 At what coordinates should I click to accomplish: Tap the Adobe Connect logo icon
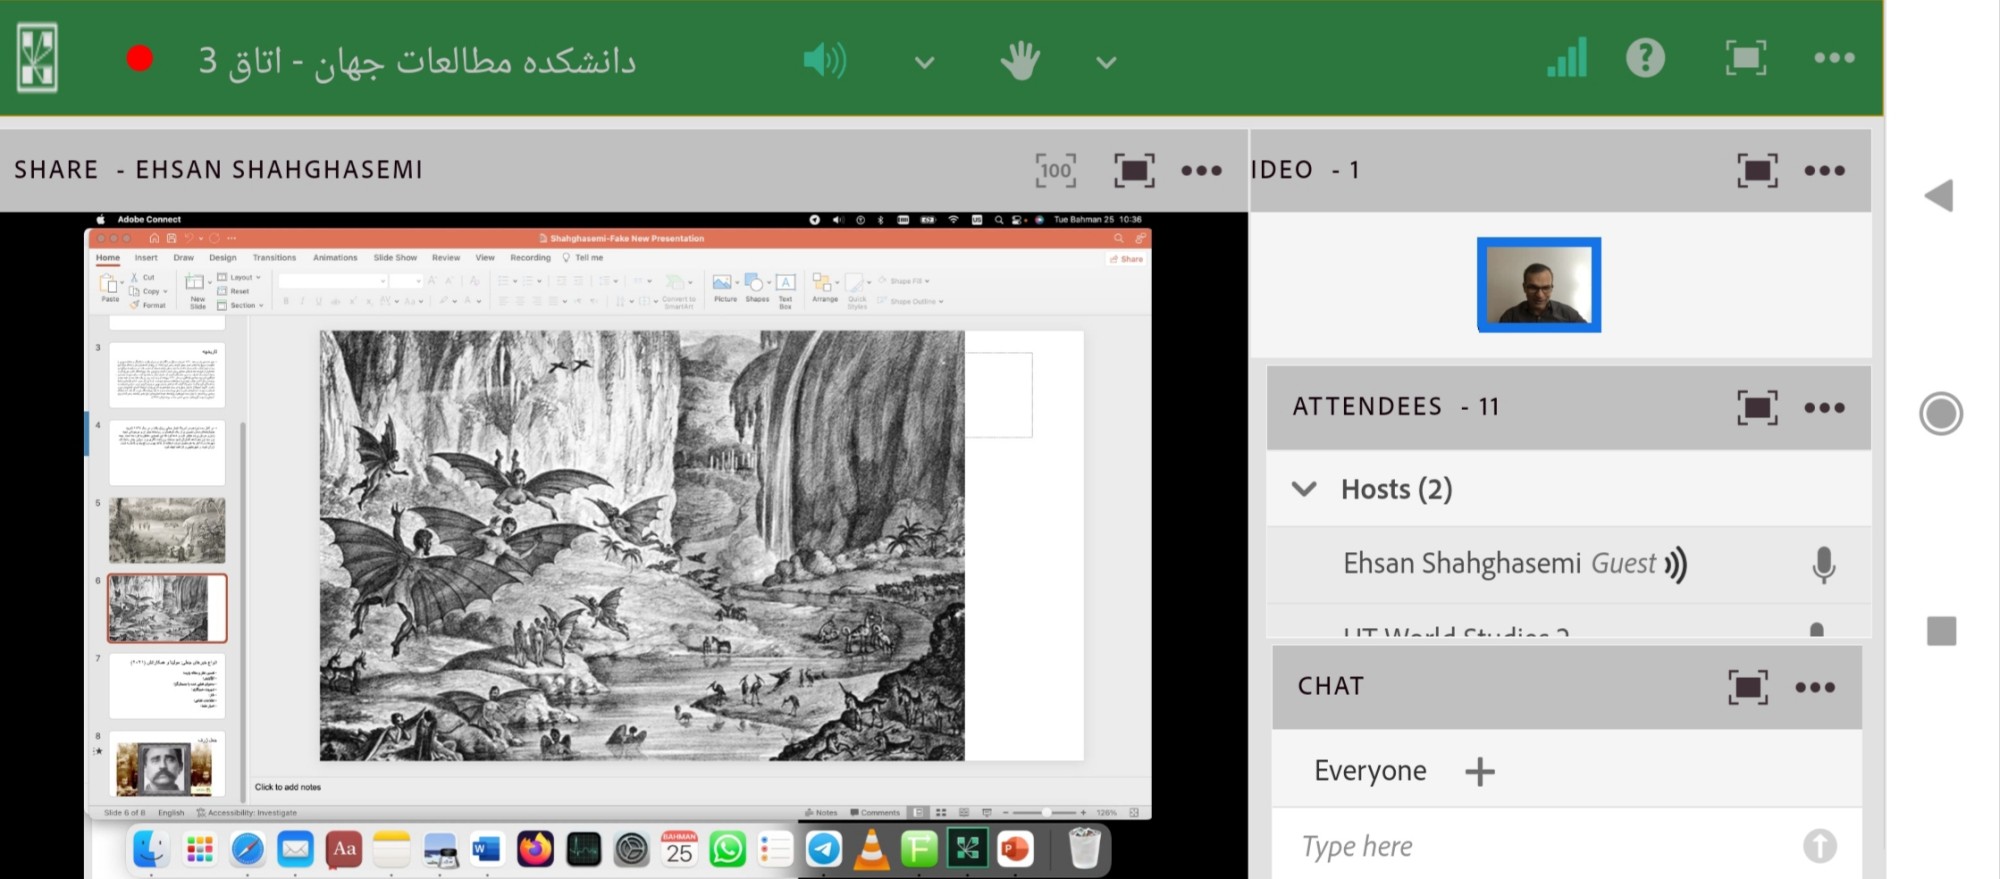click(x=37, y=59)
